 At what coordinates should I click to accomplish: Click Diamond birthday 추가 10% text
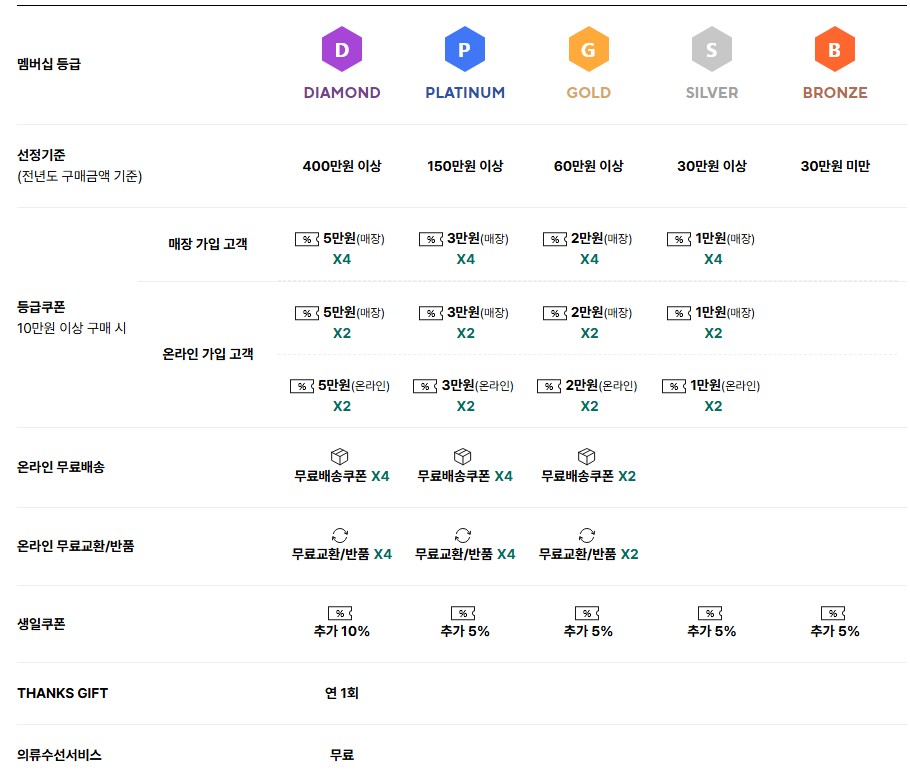(x=342, y=631)
